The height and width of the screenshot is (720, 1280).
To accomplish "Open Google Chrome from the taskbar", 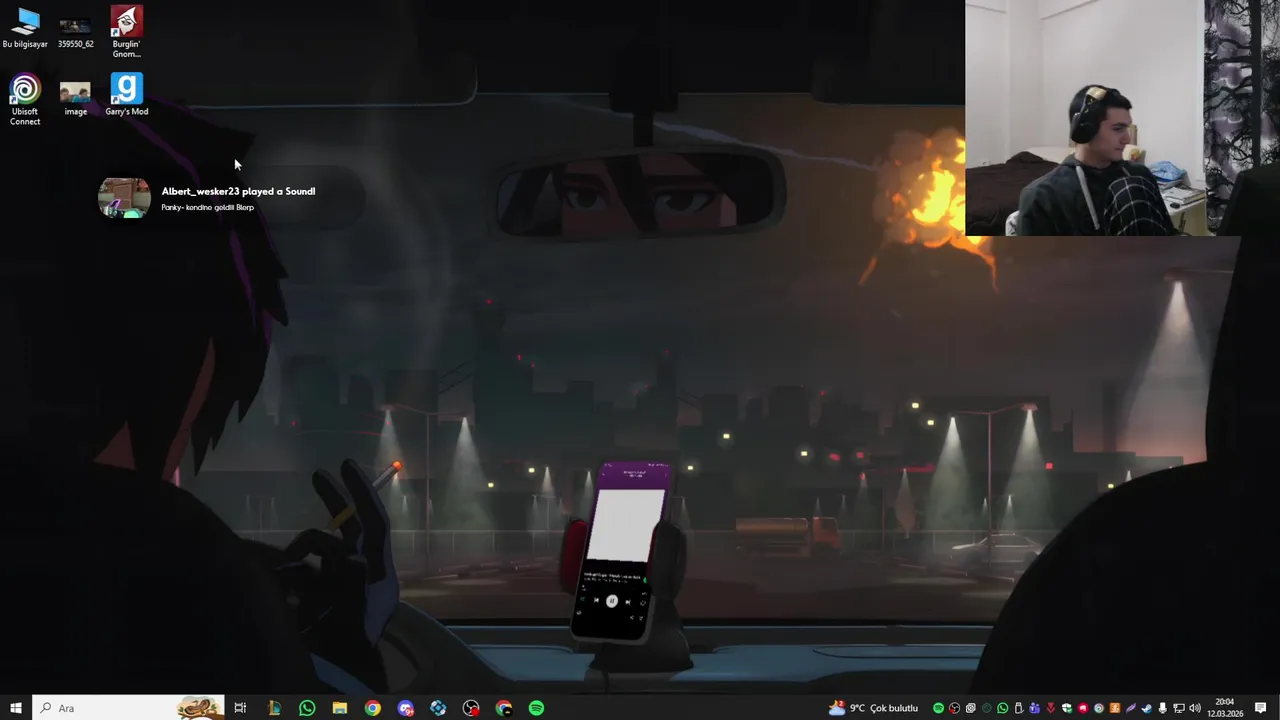I will click(372, 708).
